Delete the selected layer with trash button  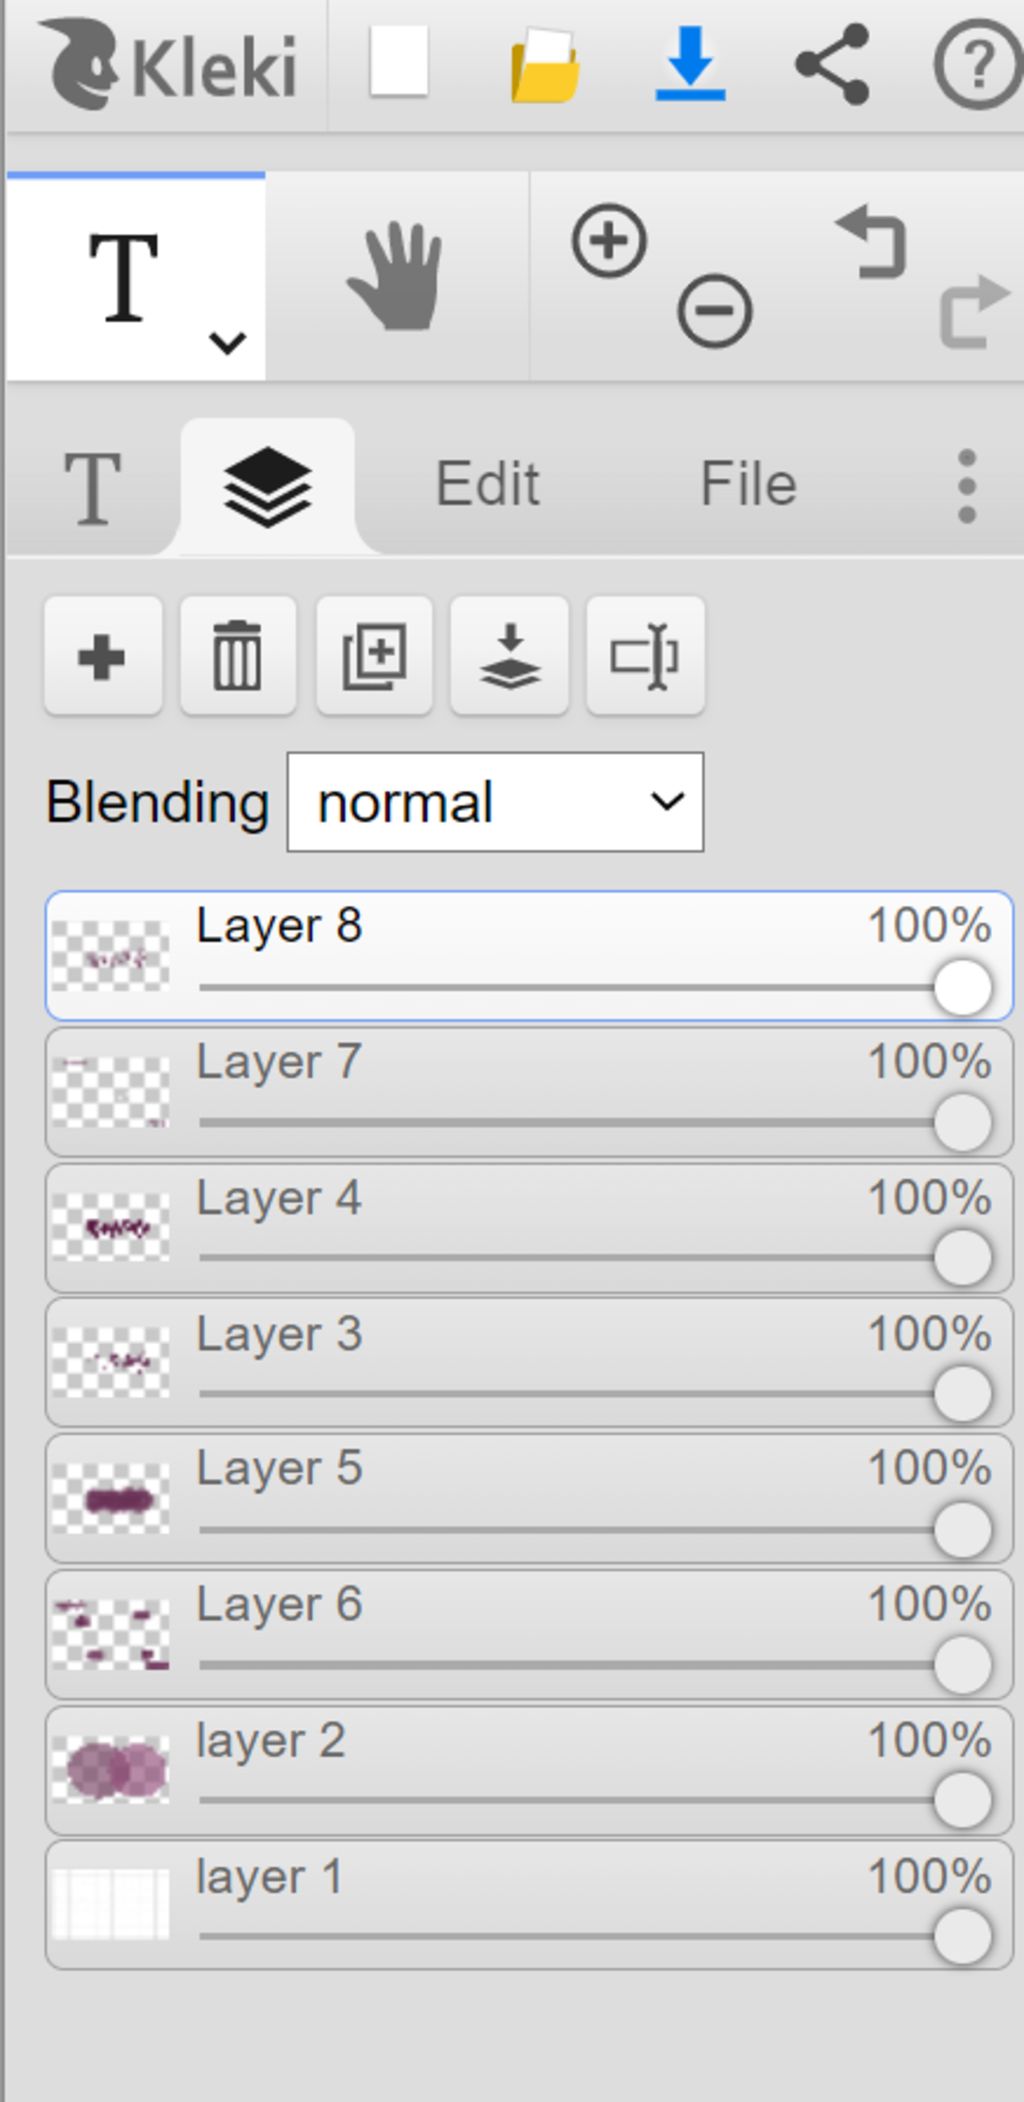[238, 656]
